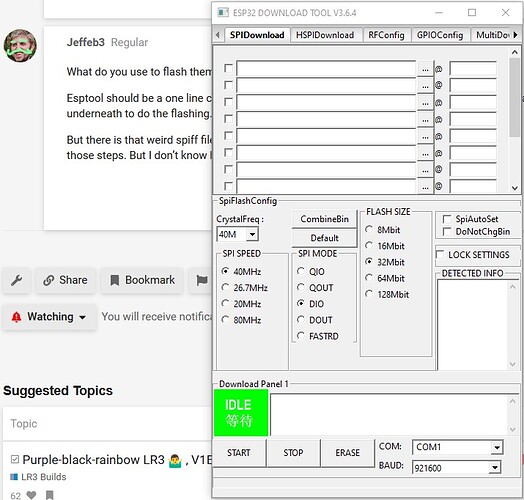Open the CrystalFreq dropdown
The height and width of the screenshot is (500, 524).
pos(252,234)
